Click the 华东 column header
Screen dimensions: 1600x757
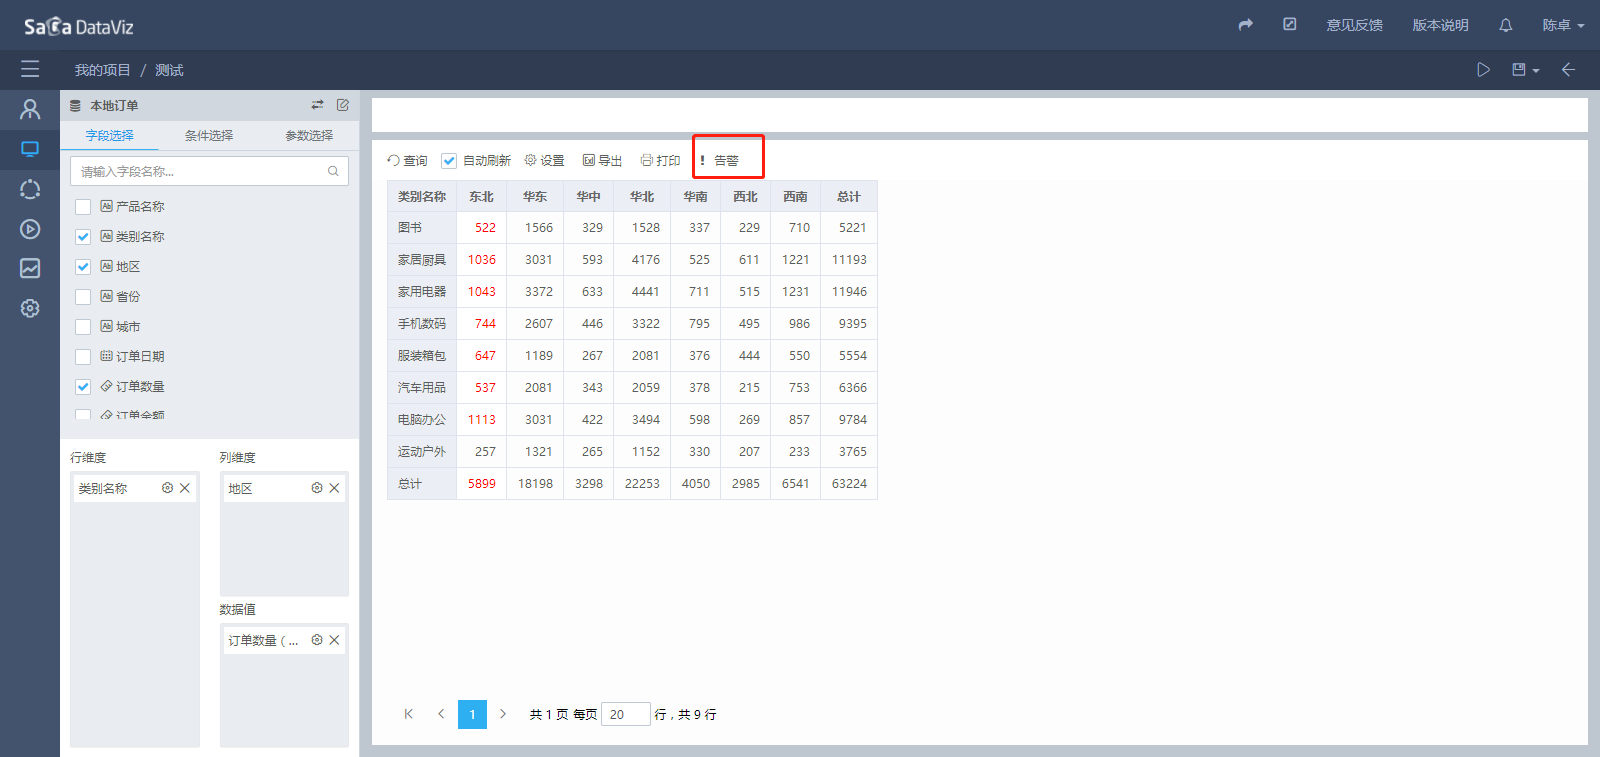[535, 196]
